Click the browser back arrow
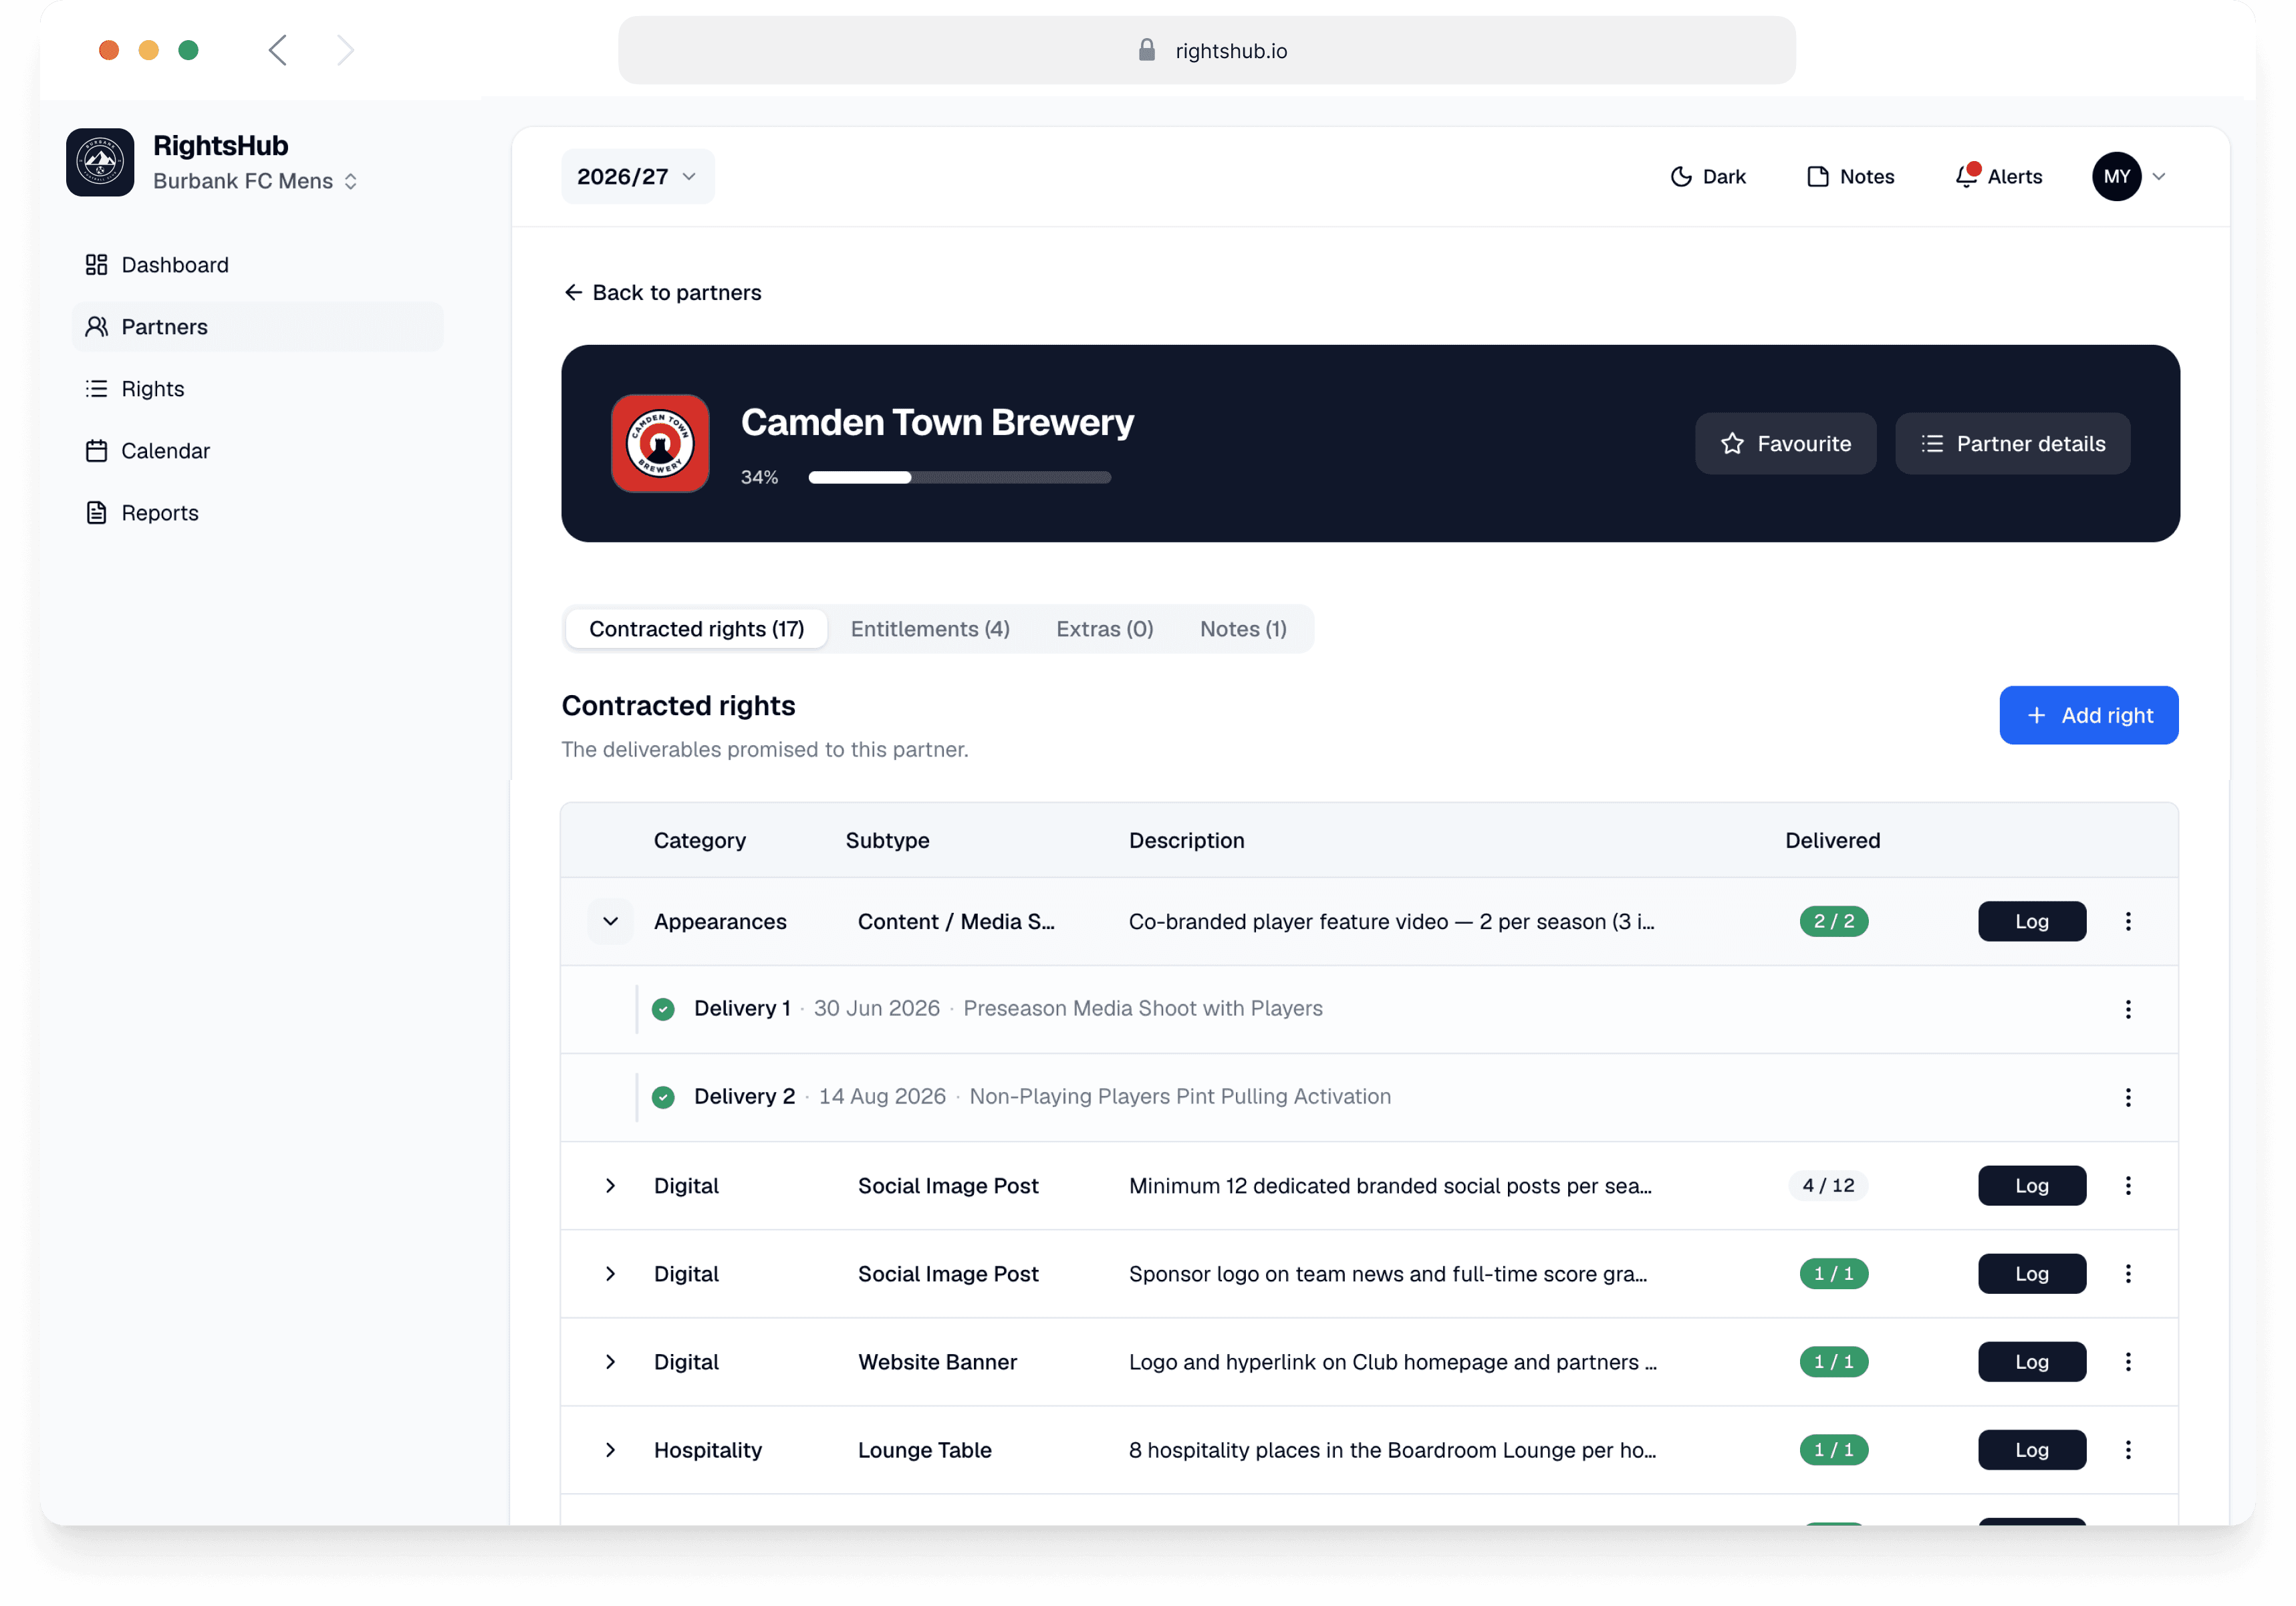2296x1606 pixels. pyautogui.click(x=278, y=50)
